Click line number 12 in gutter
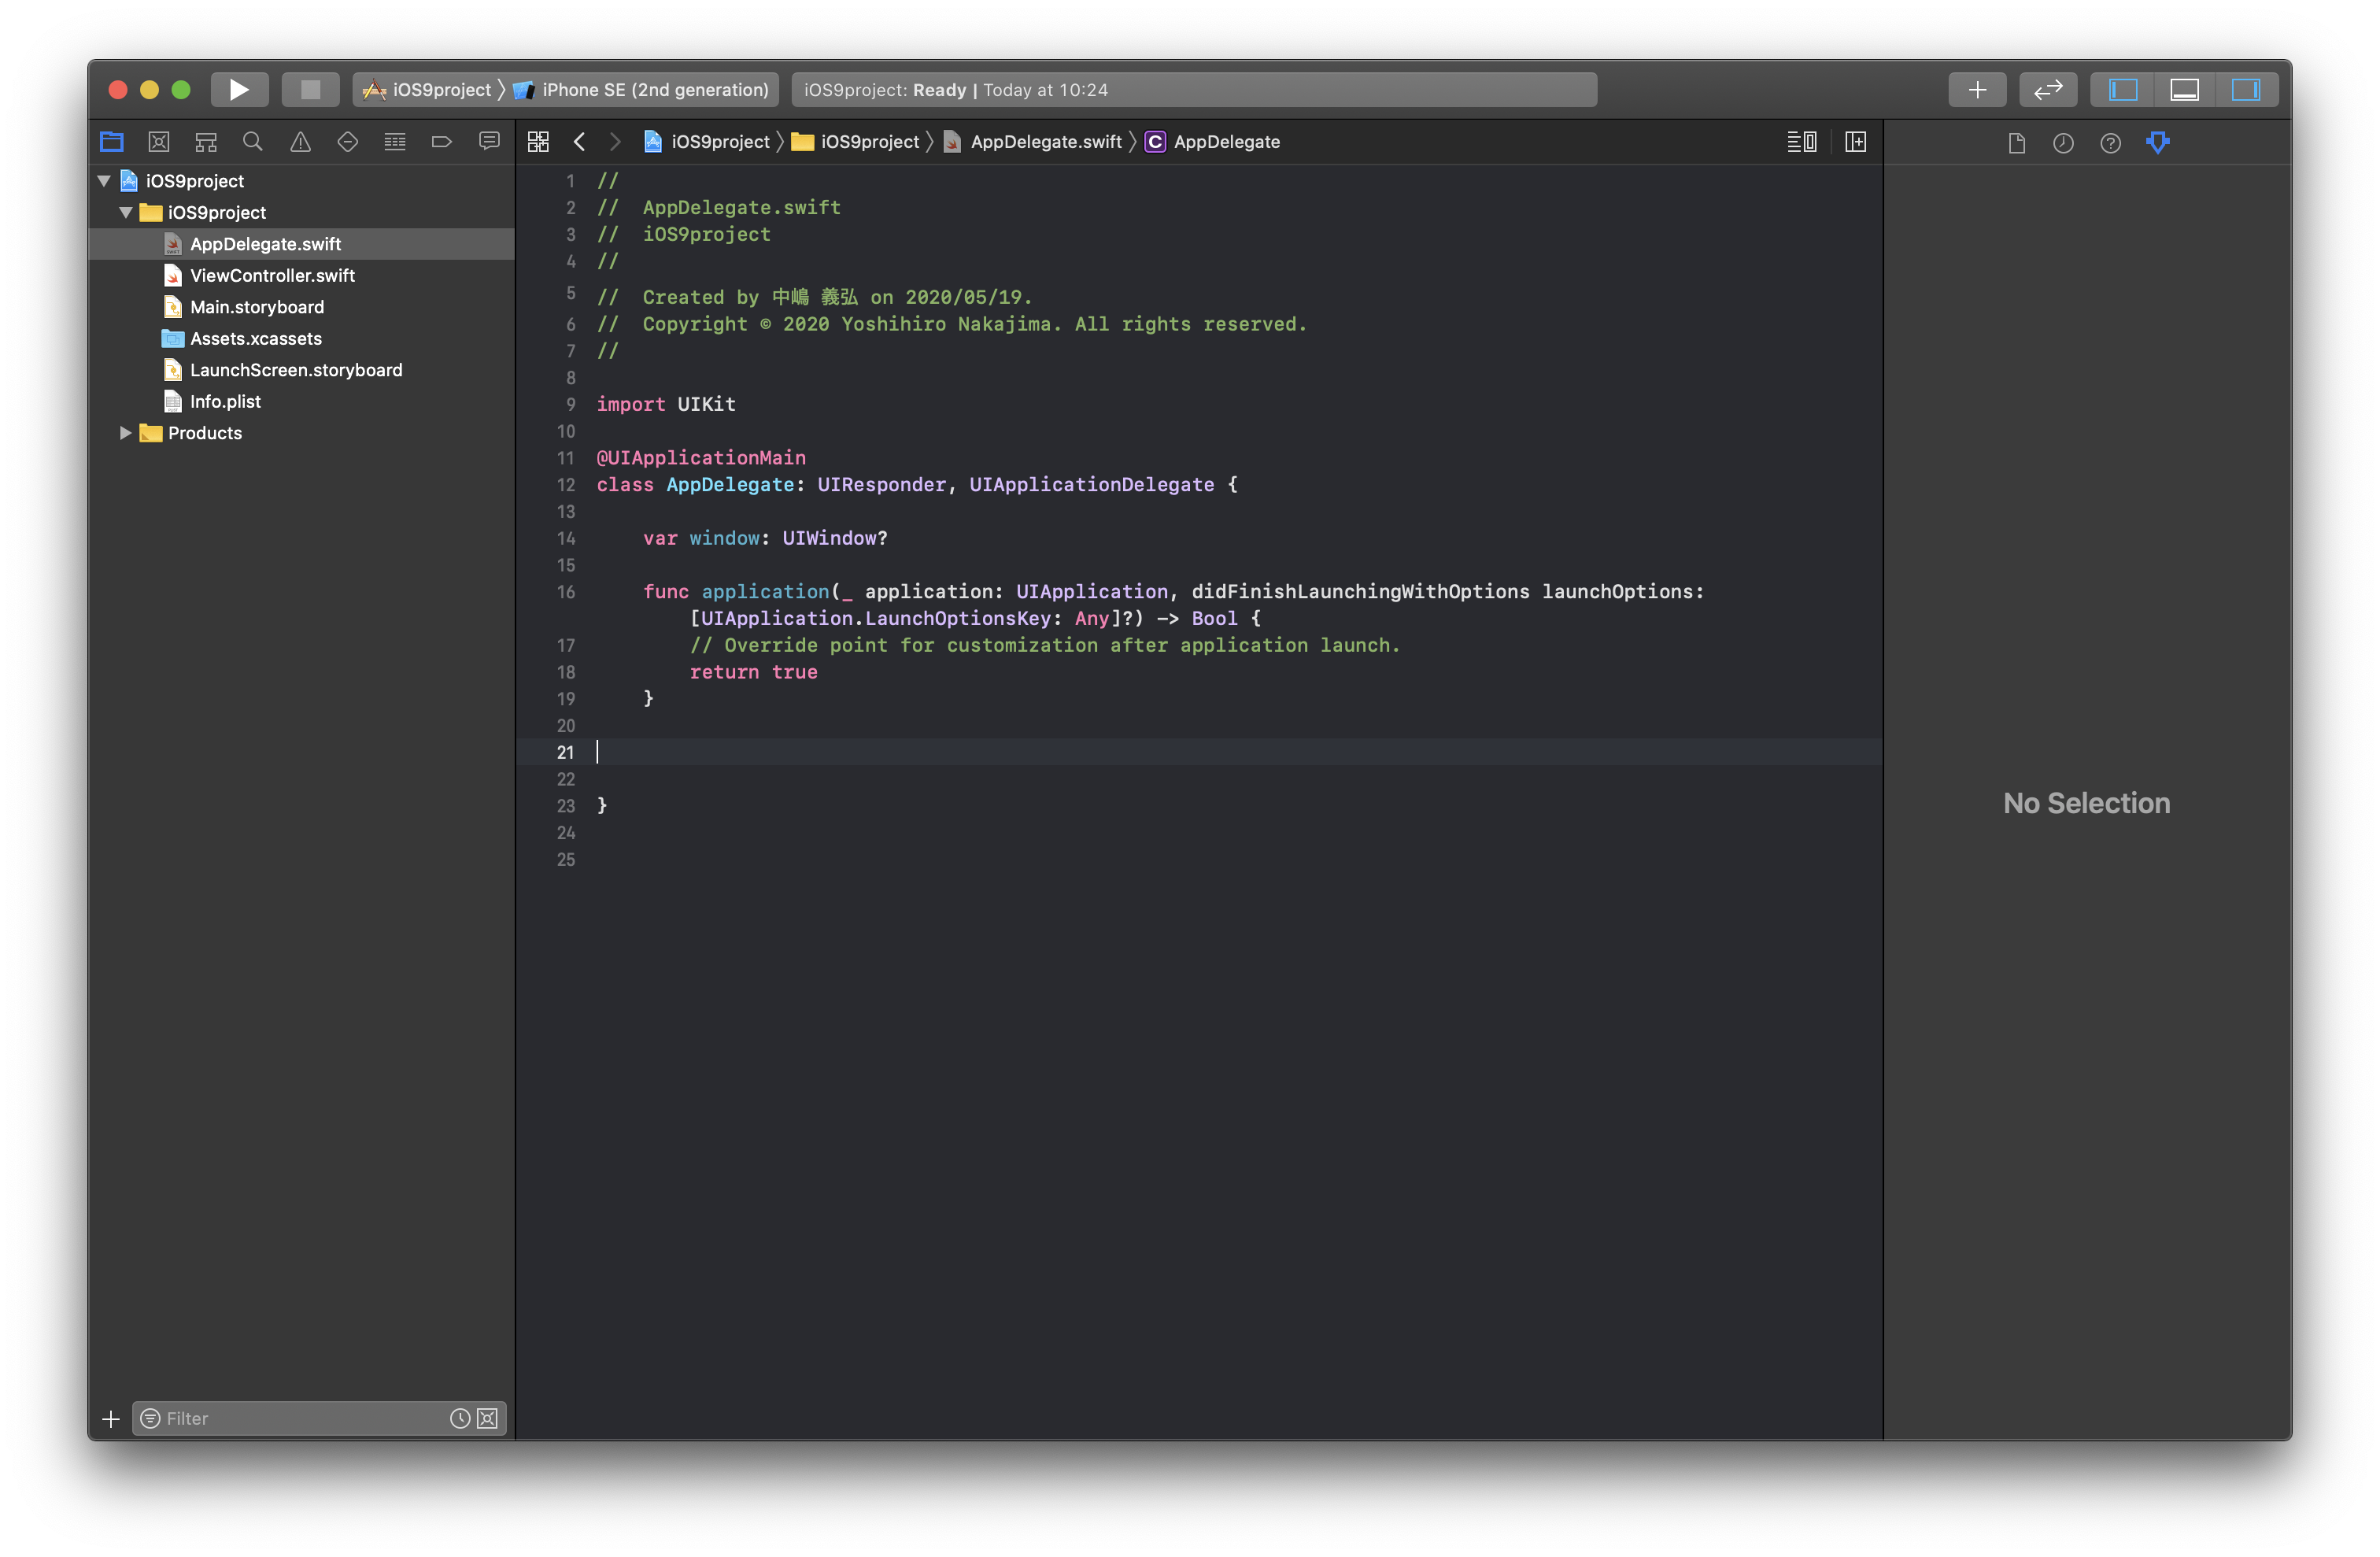Viewport: 2380px width, 1557px height. (566, 485)
